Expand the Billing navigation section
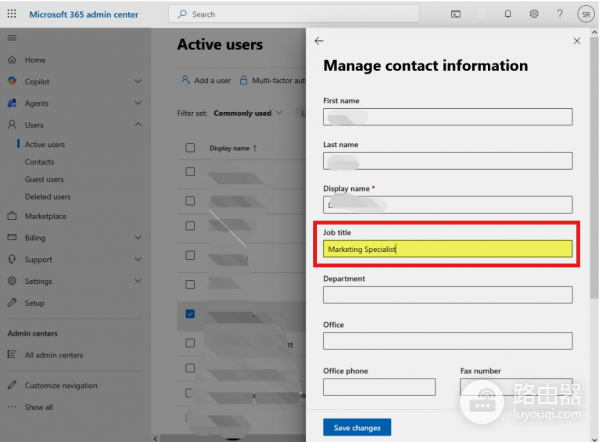The width and height of the screenshot is (600, 442). [x=138, y=238]
